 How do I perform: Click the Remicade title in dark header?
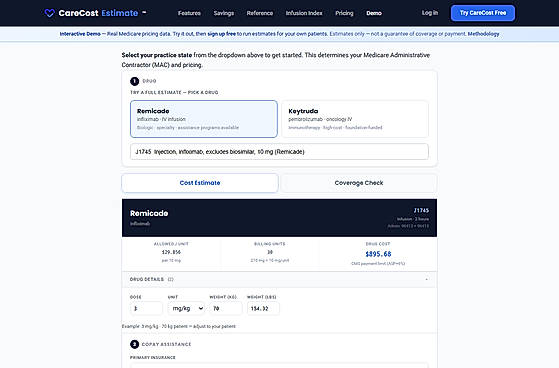point(149,213)
